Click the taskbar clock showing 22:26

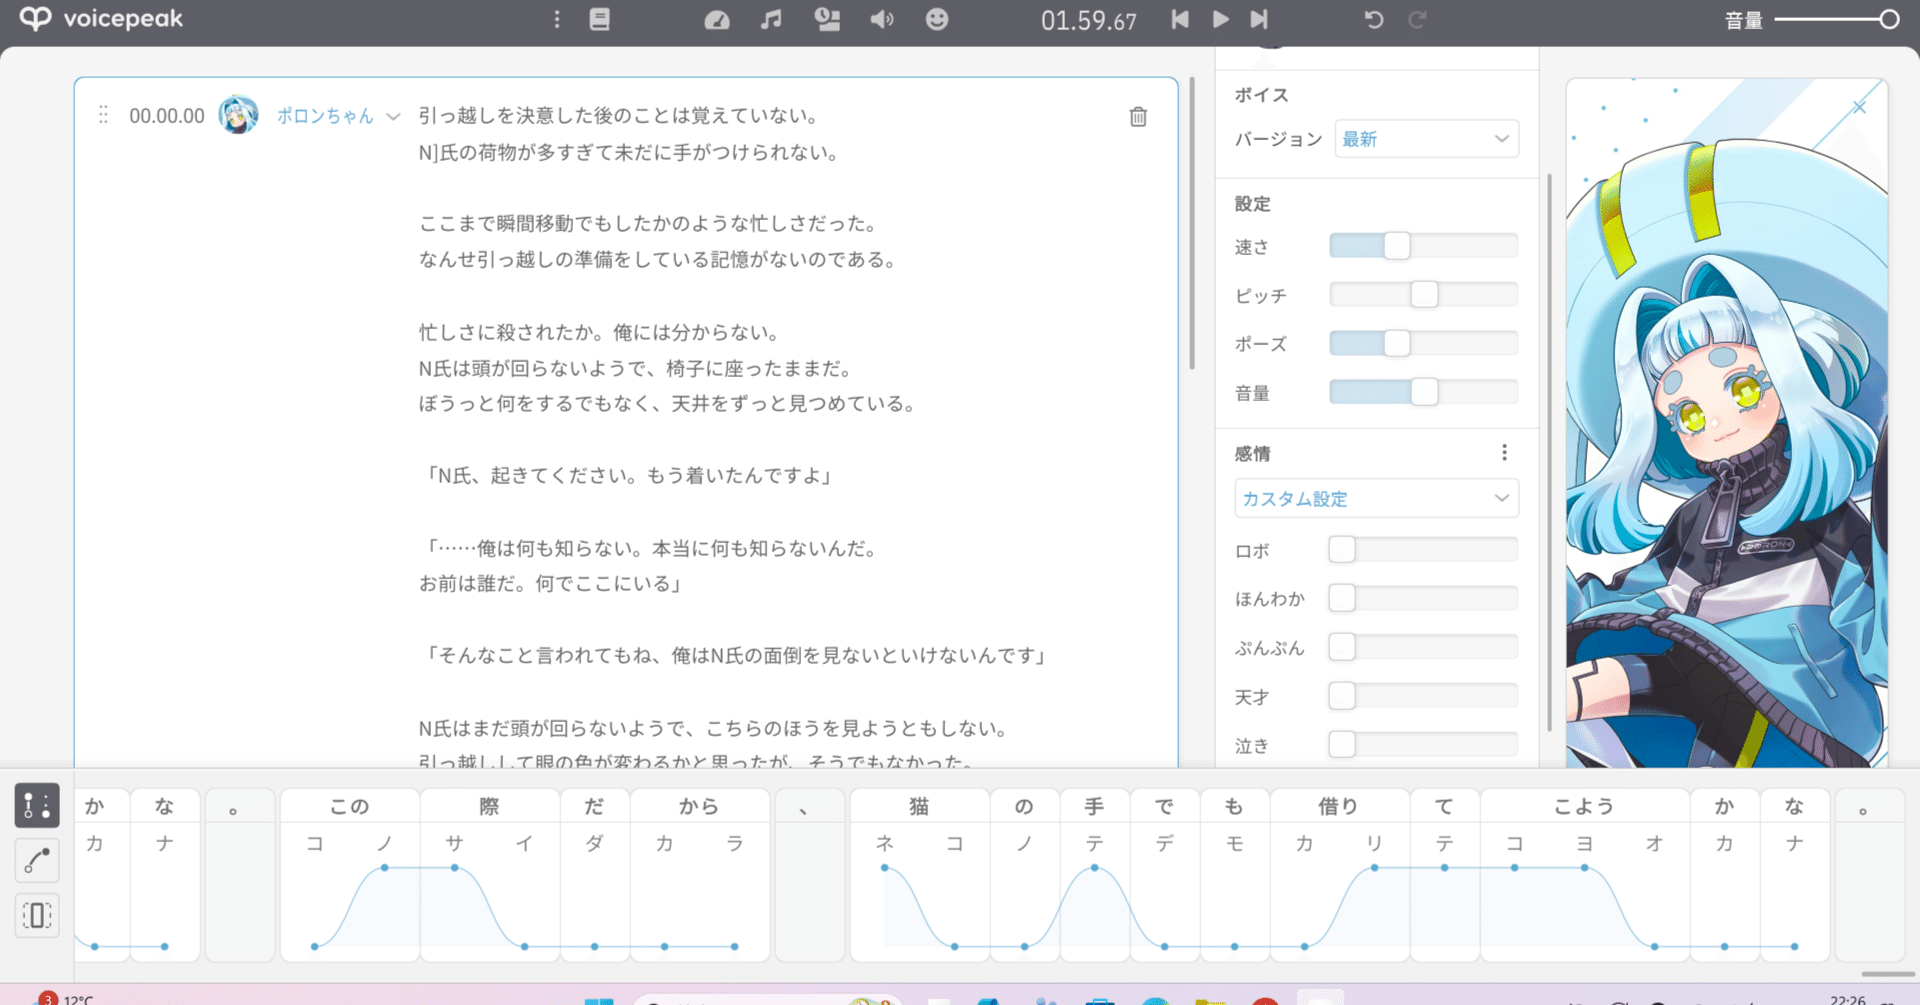coord(1848,998)
